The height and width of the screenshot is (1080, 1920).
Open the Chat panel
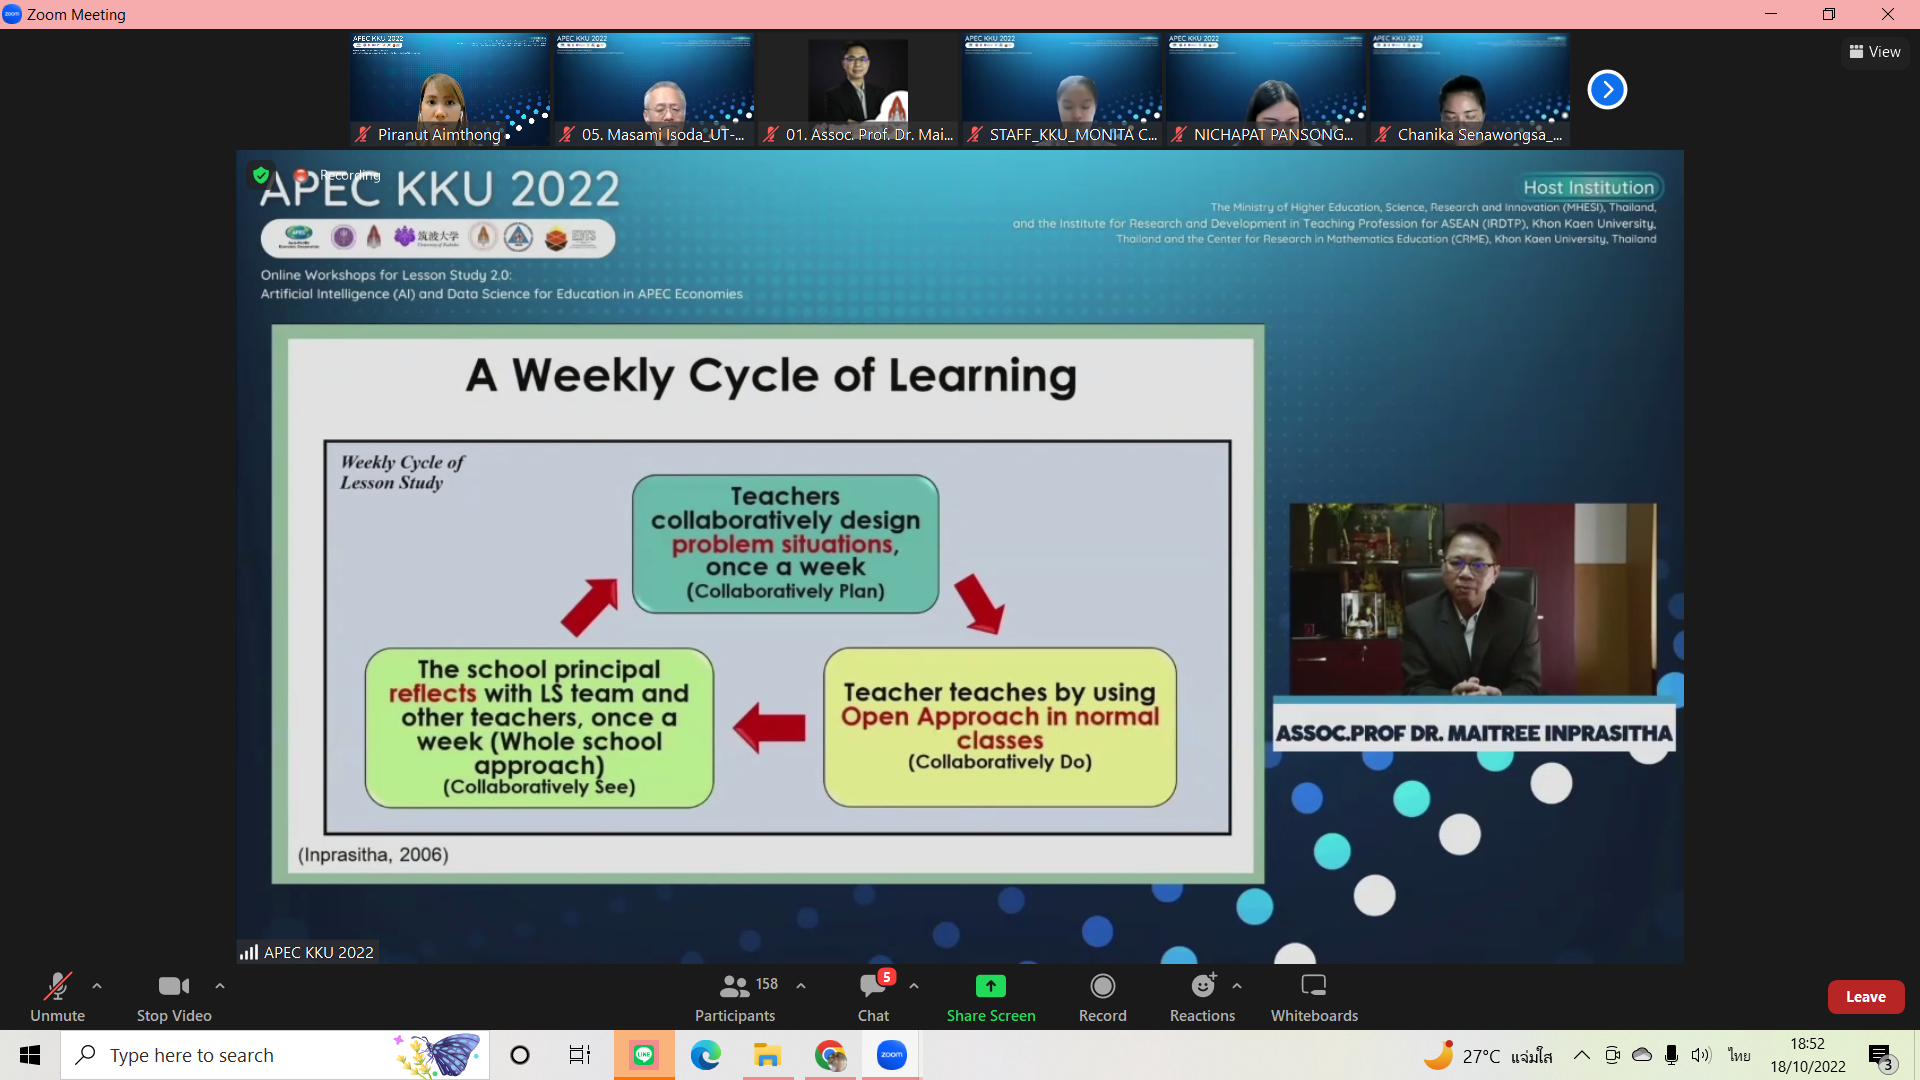tap(872, 987)
